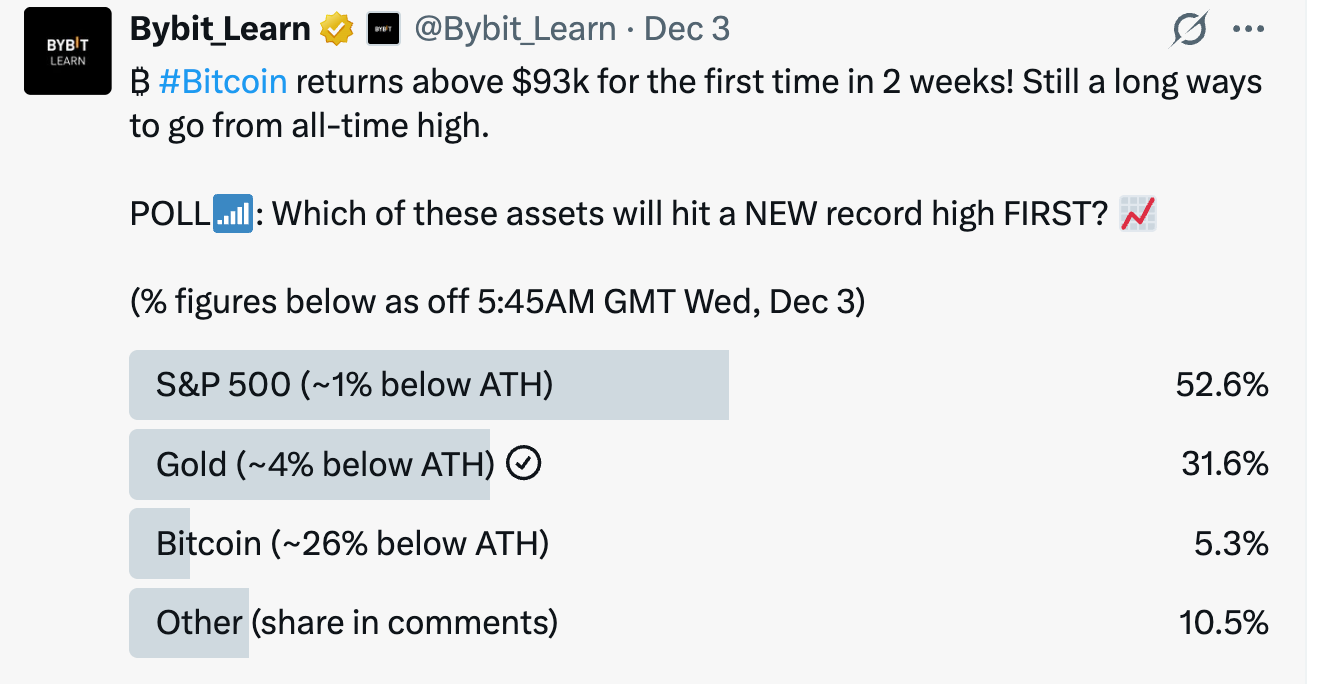Click the Bybit_Learn display name

point(218,28)
